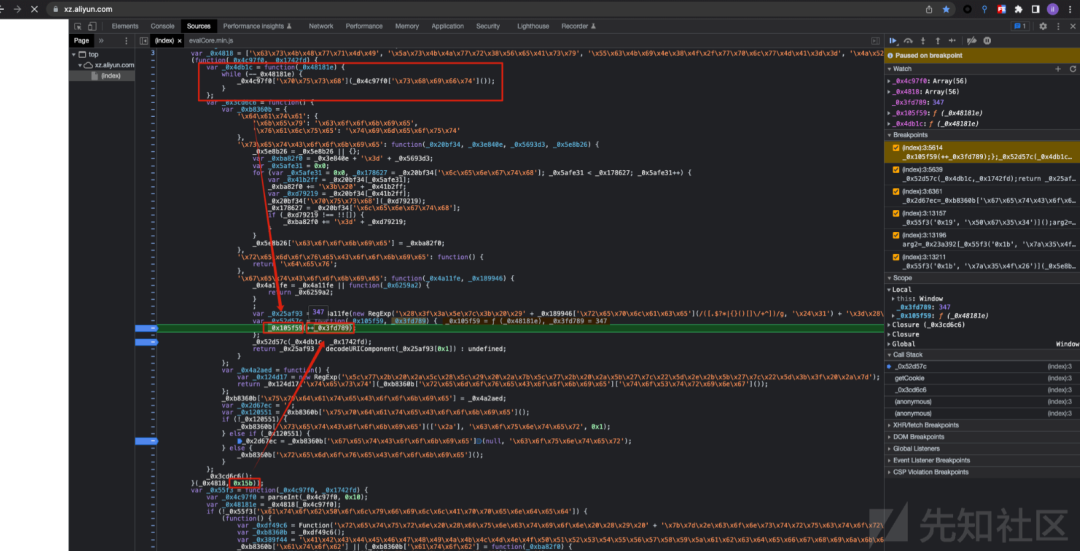
Task: Step over next function call
Action: [x=908, y=41]
